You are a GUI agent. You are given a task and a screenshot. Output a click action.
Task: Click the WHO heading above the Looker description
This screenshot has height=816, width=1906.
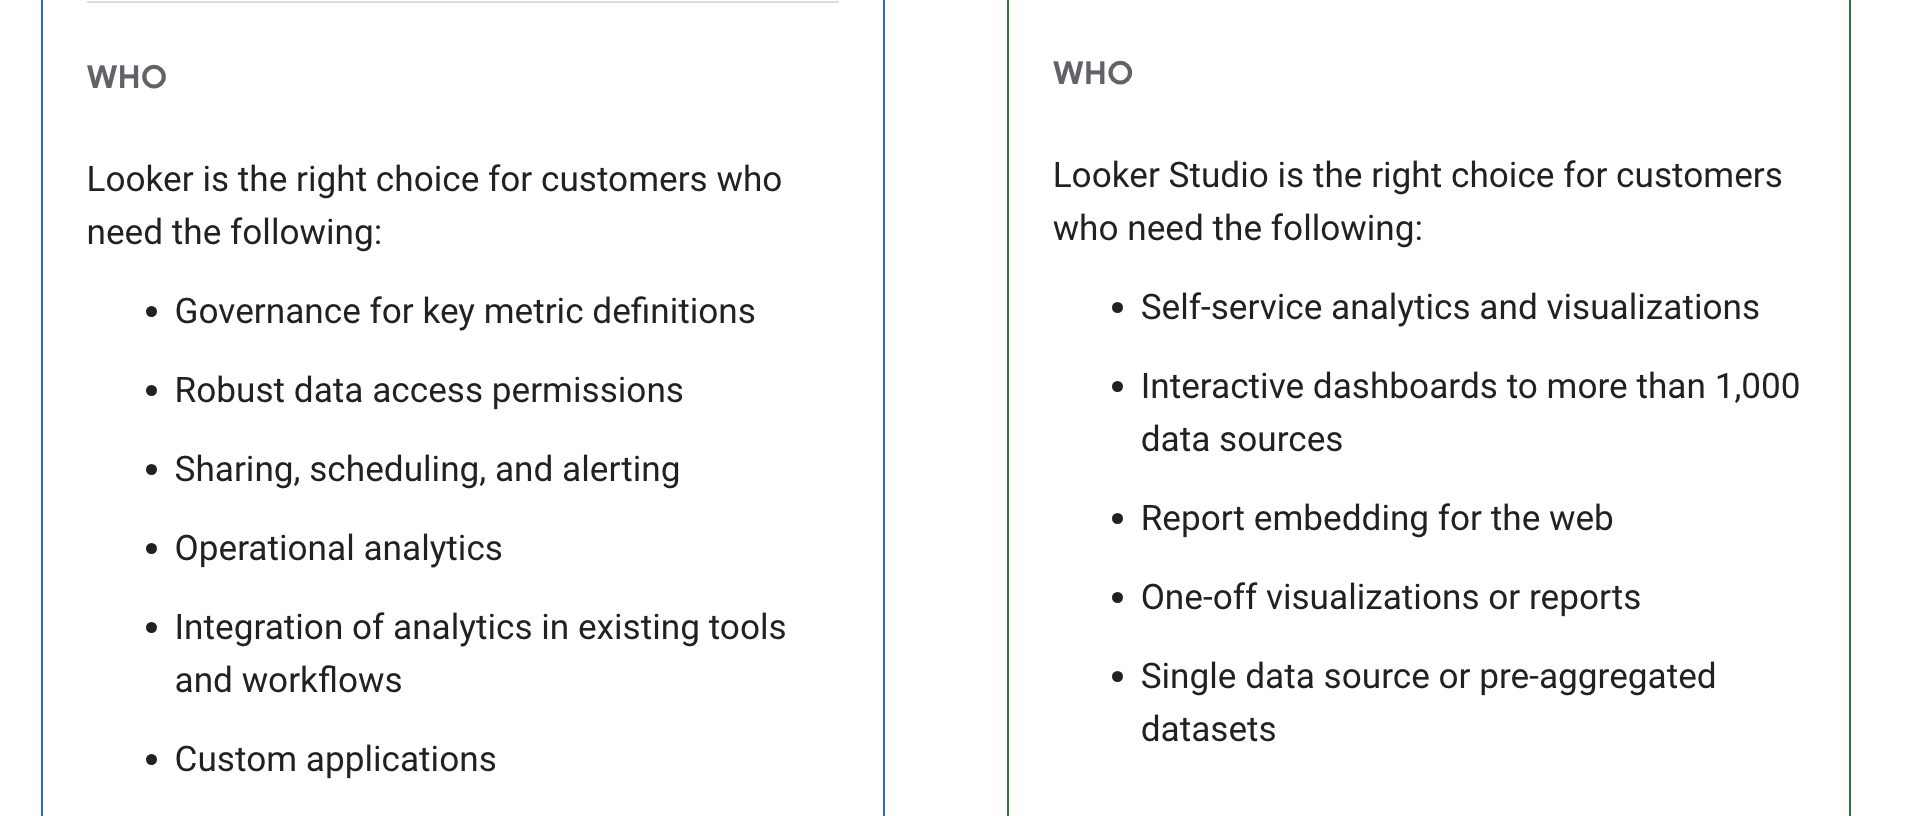pyautogui.click(x=126, y=77)
